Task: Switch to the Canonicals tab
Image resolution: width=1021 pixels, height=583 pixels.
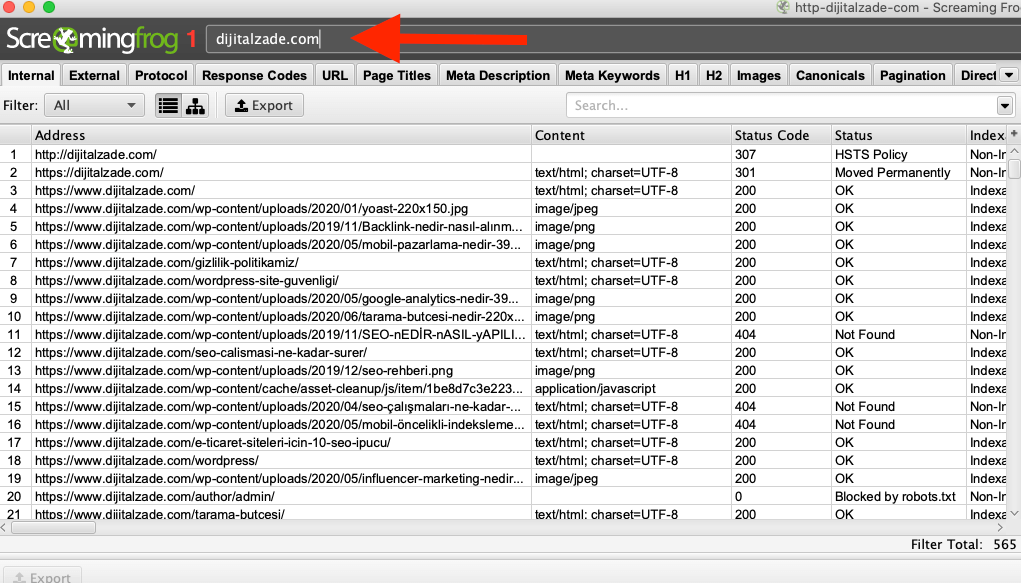Action: [x=830, y=76]
